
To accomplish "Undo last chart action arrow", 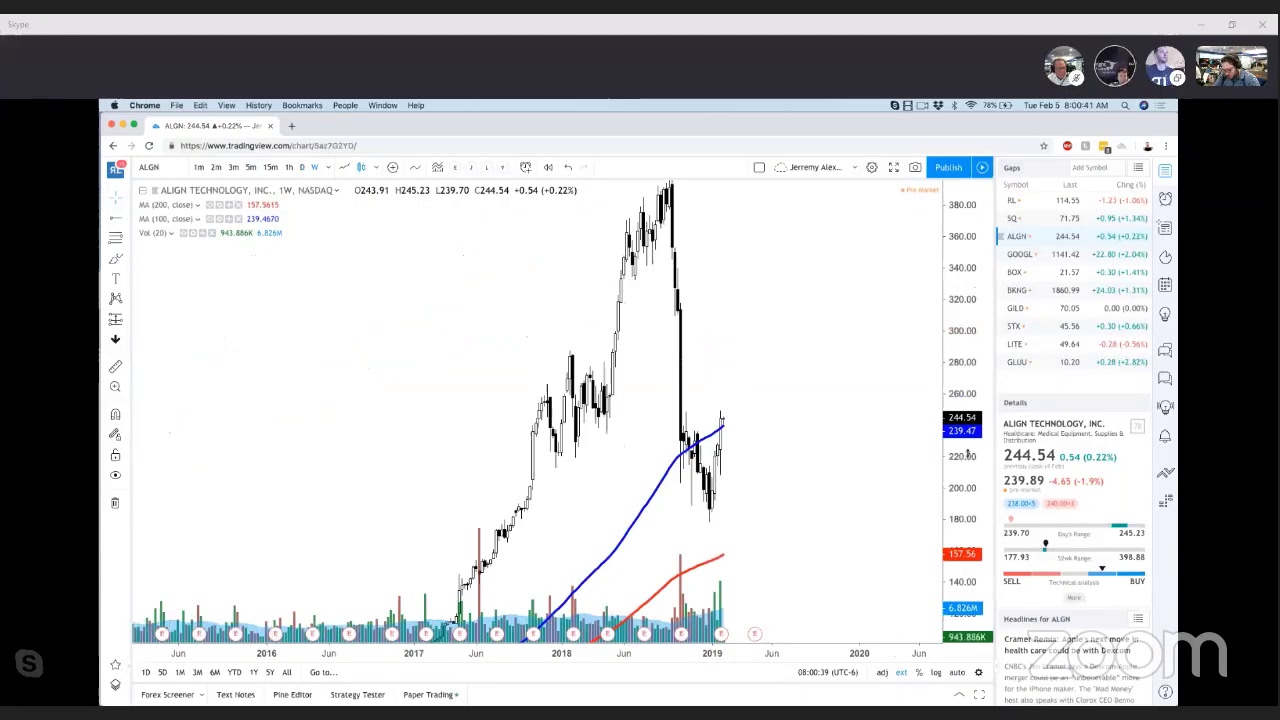I will (x=568, y=167).
